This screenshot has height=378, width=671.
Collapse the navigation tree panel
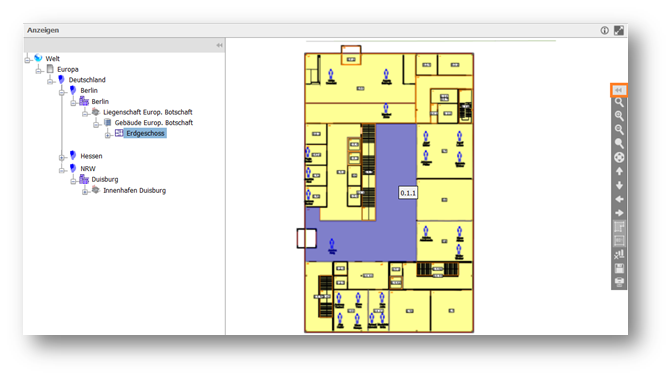(x=219, y=45)
